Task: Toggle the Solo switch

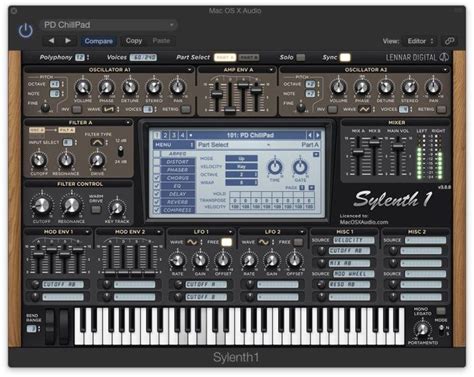Action: point(301,57)
